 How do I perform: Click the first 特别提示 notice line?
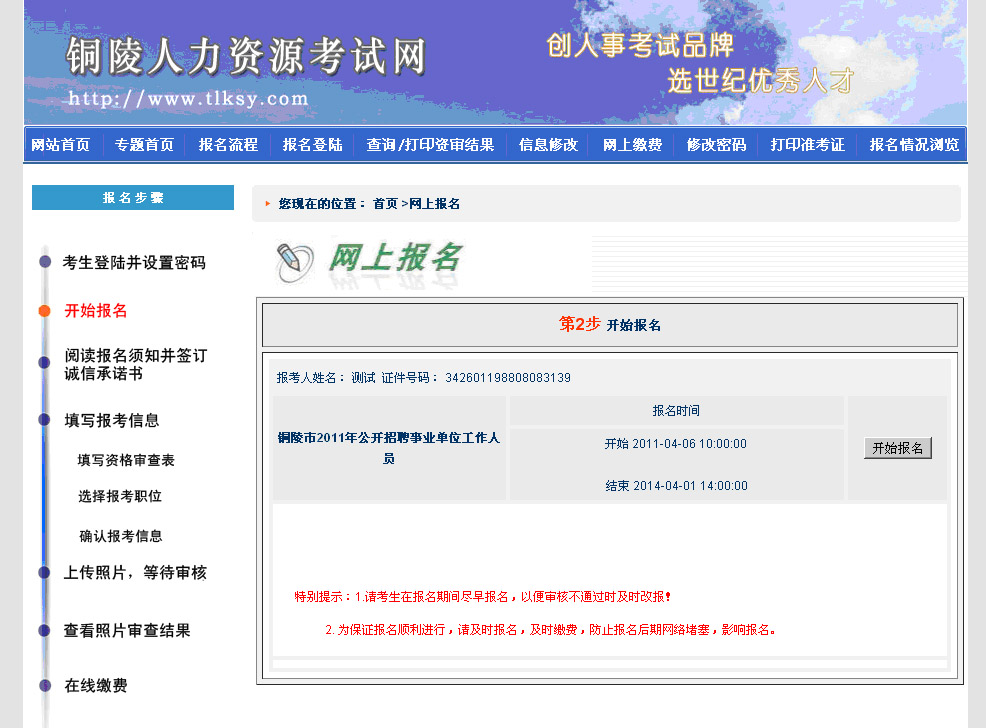(483, 597)
